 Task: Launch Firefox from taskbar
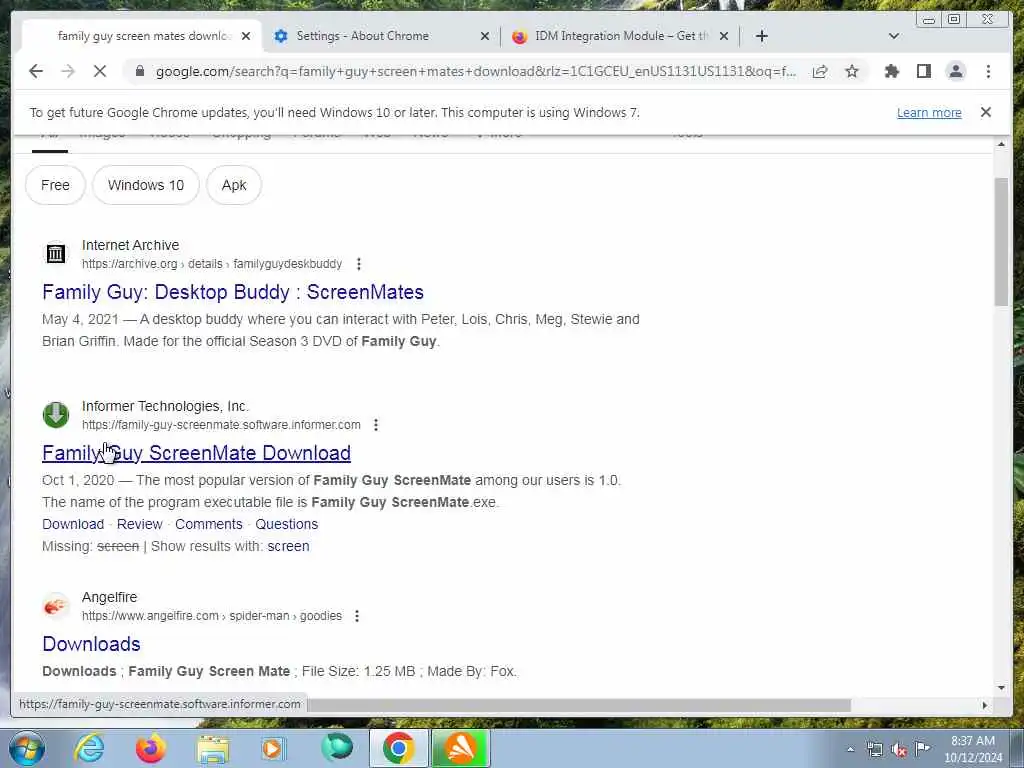150,748
